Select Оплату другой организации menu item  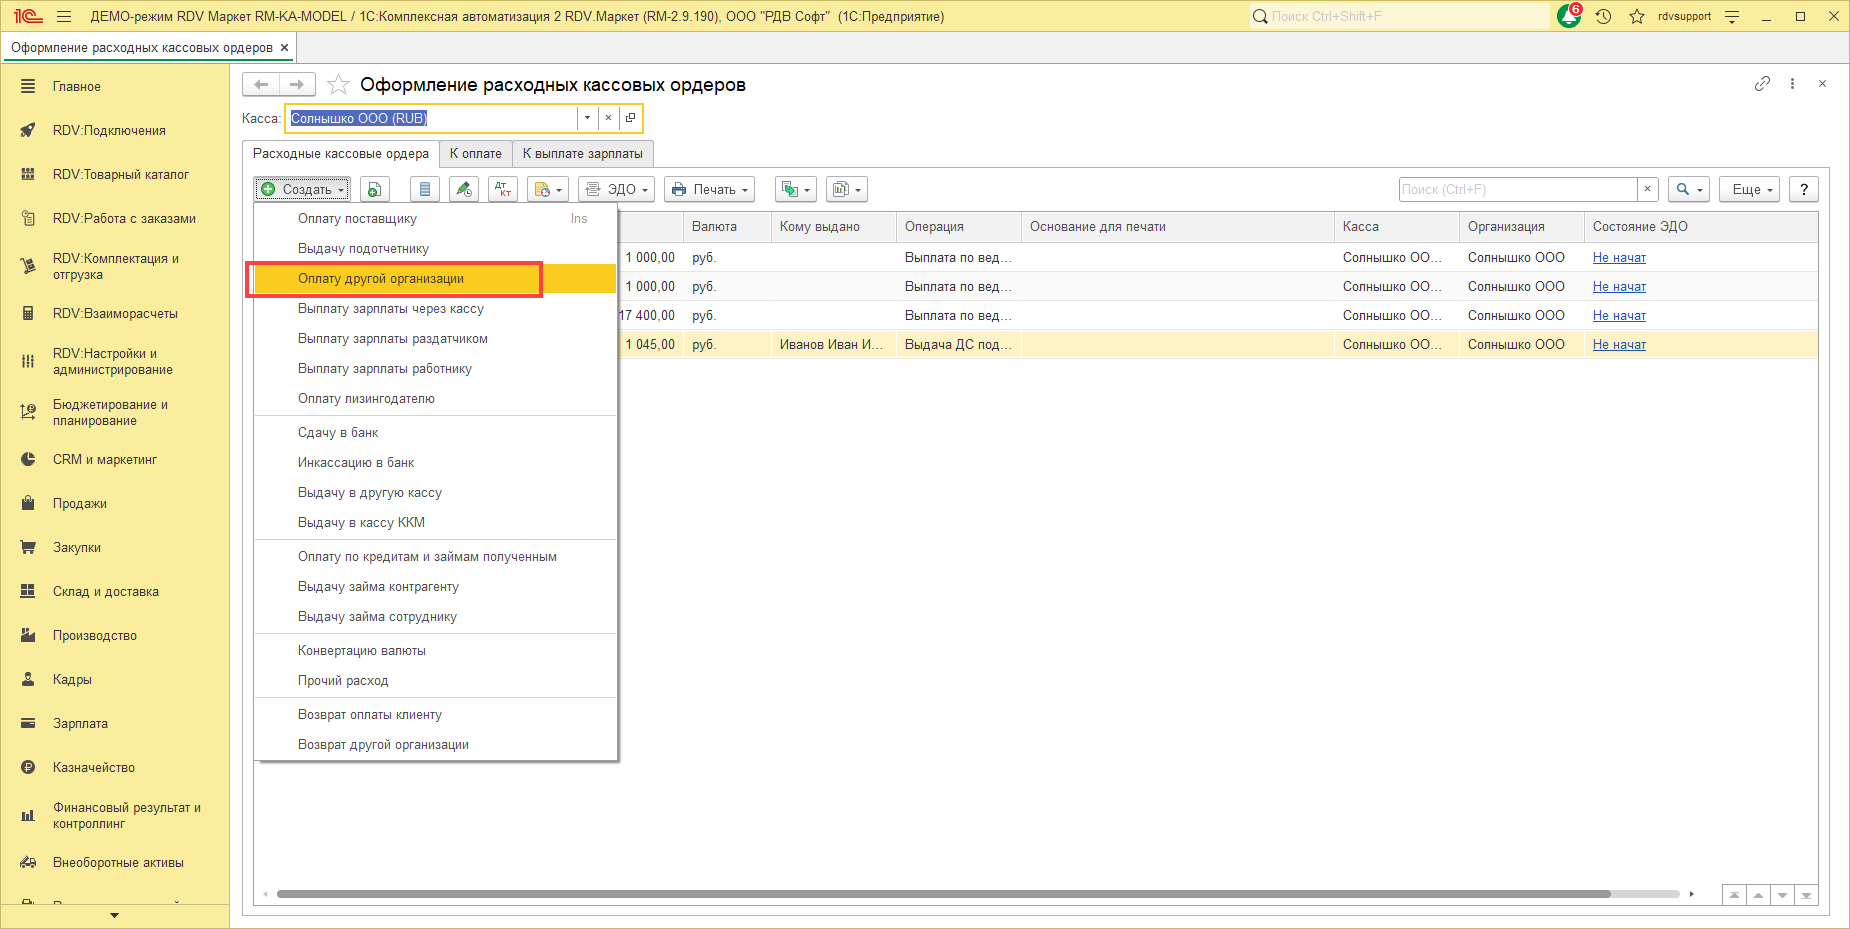(381, 279)
